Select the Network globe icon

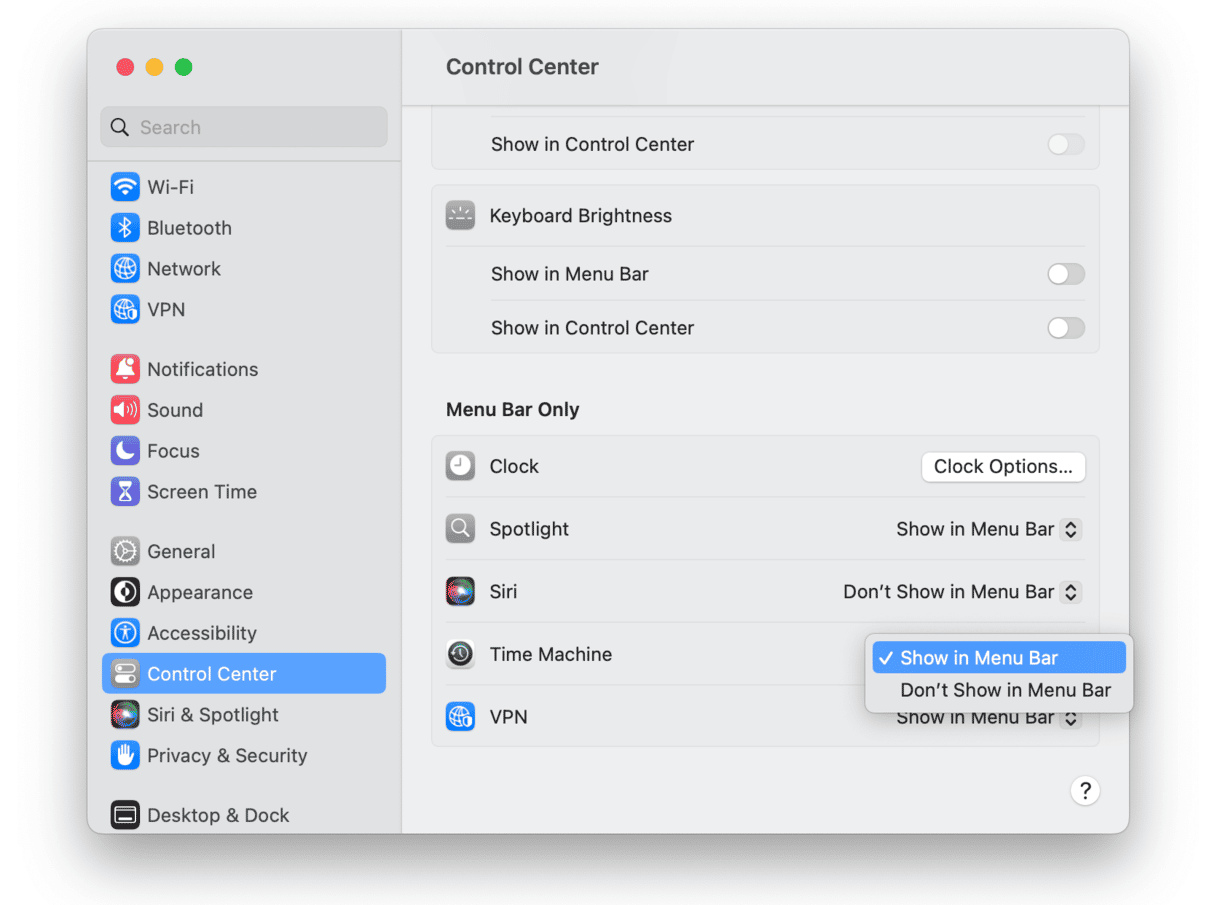(125, 269)
